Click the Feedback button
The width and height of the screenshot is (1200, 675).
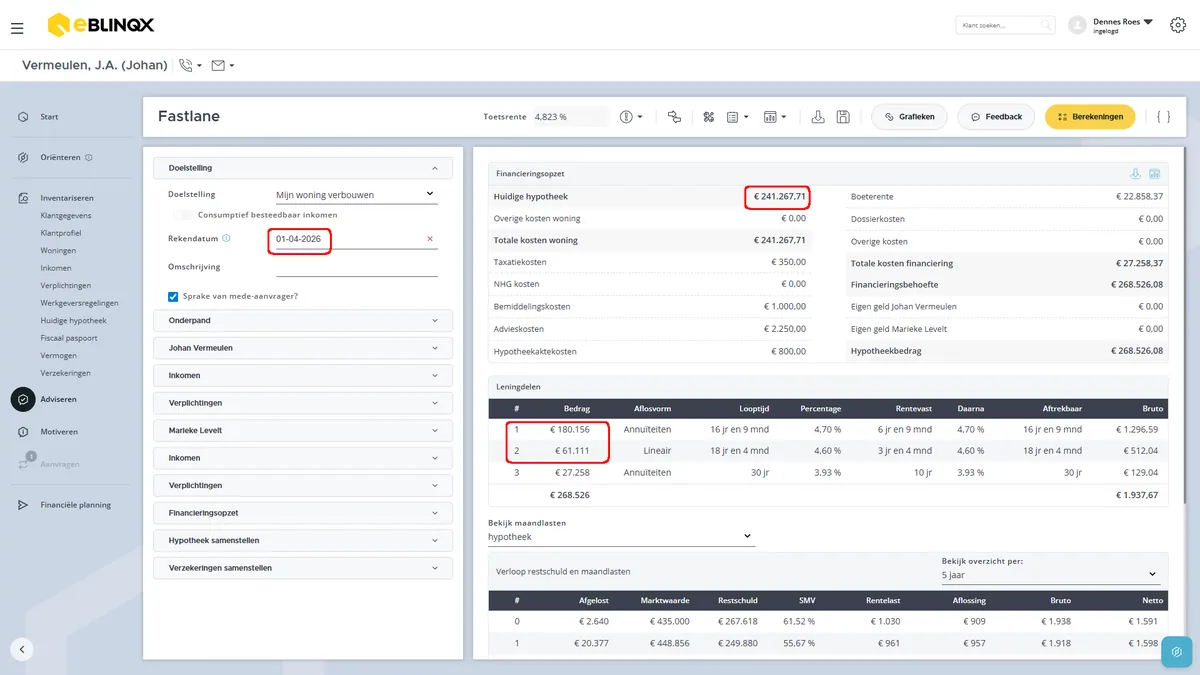tap(996, 117)
